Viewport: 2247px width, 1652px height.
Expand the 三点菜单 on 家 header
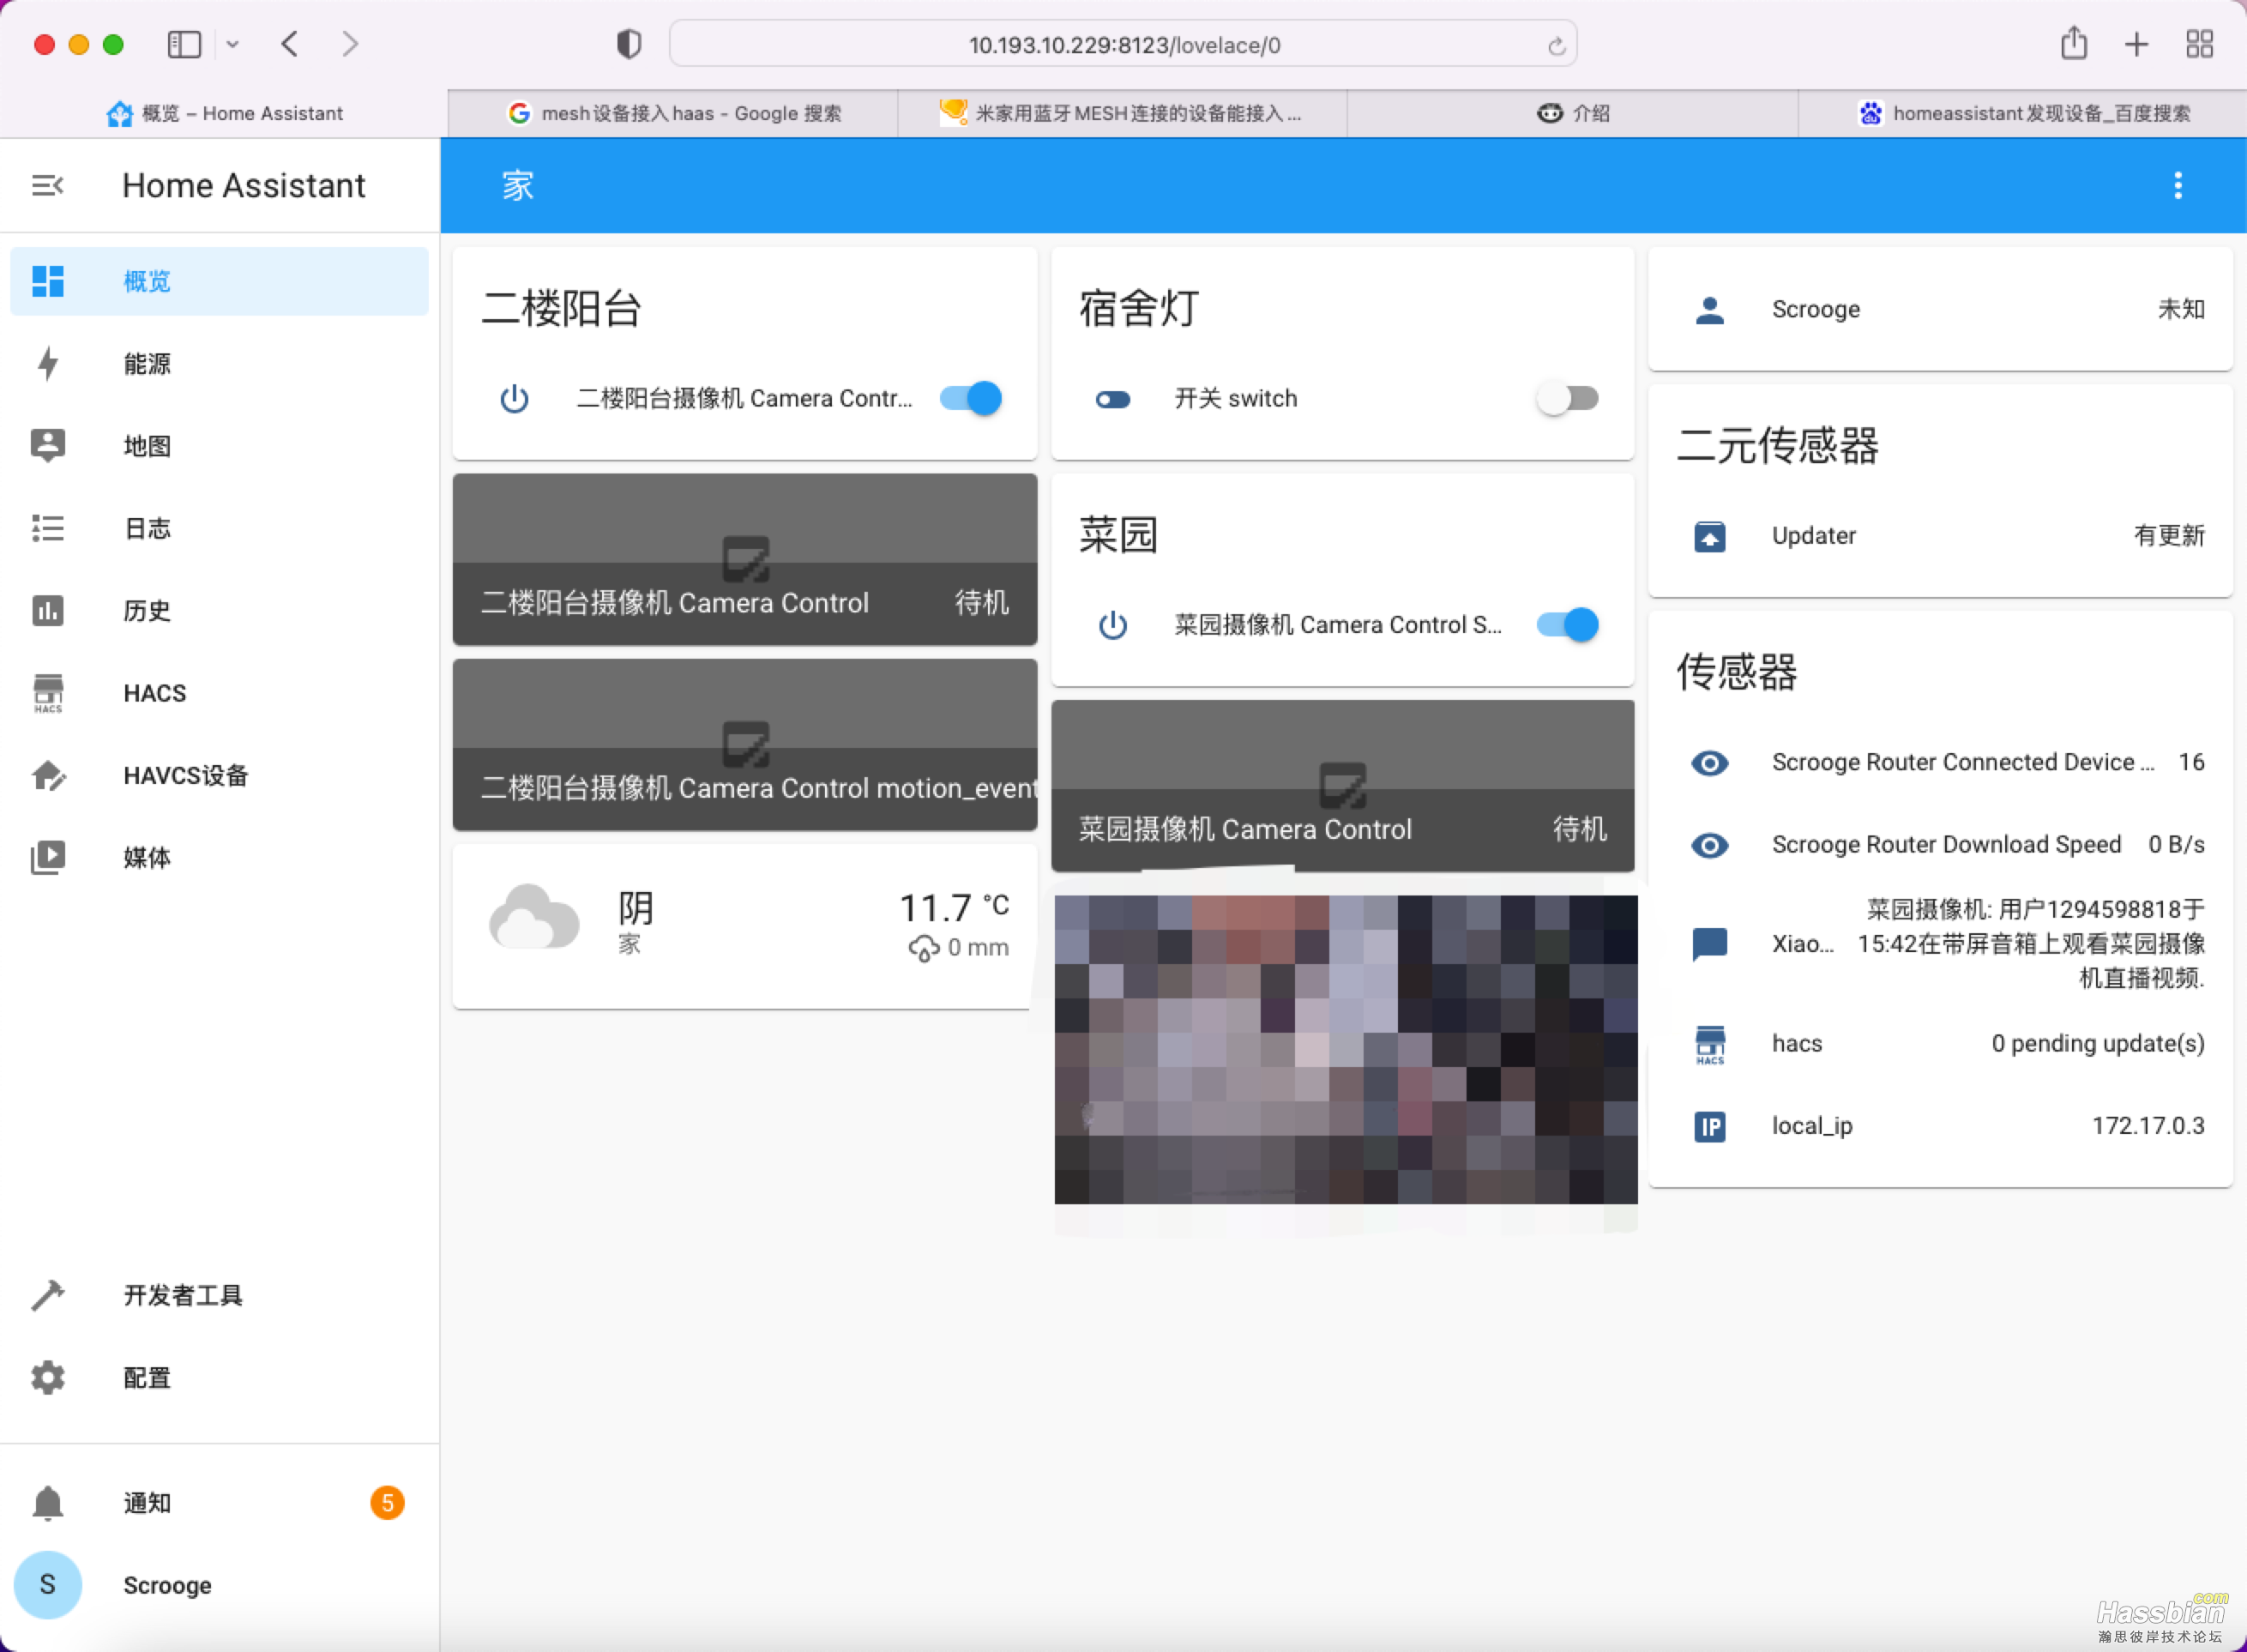pyautogui.click(x=2179, y=187)
